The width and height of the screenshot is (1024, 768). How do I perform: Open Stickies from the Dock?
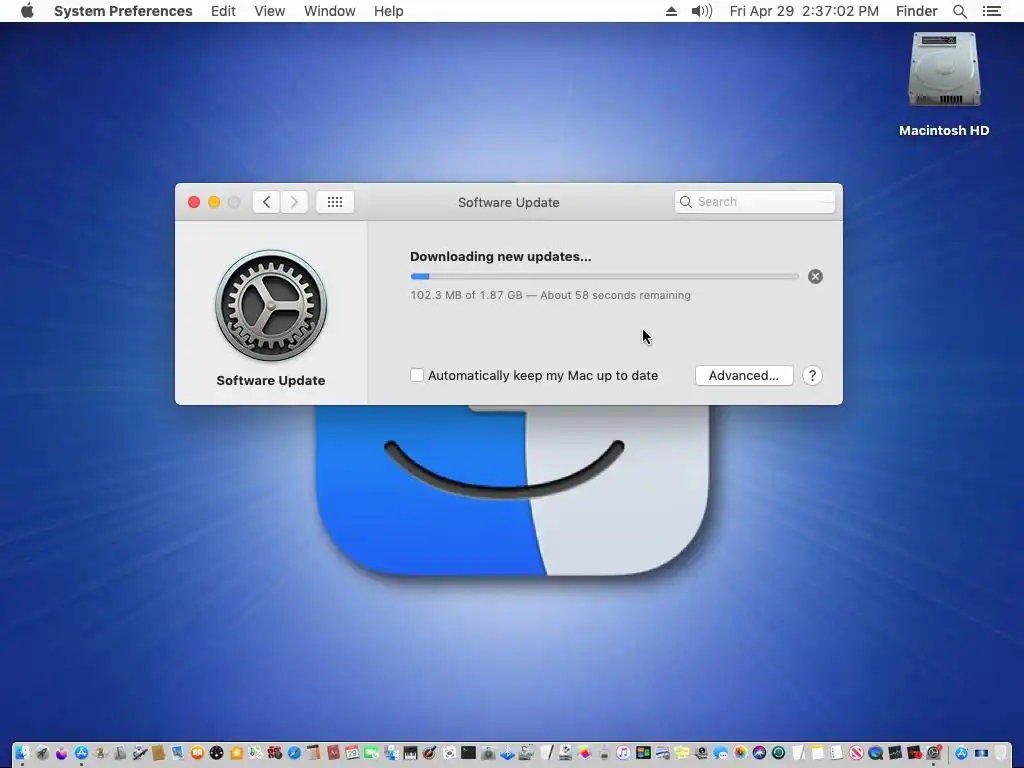[682, 753]
